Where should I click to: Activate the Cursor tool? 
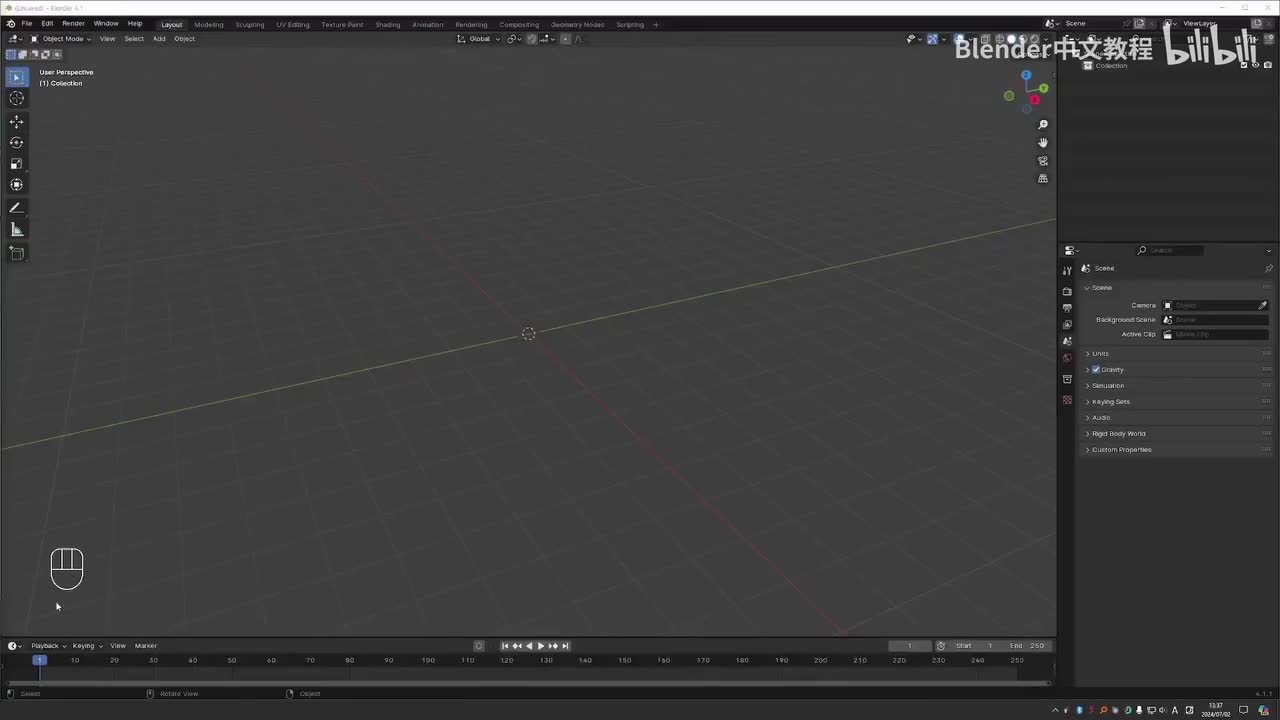click(16, 98)
